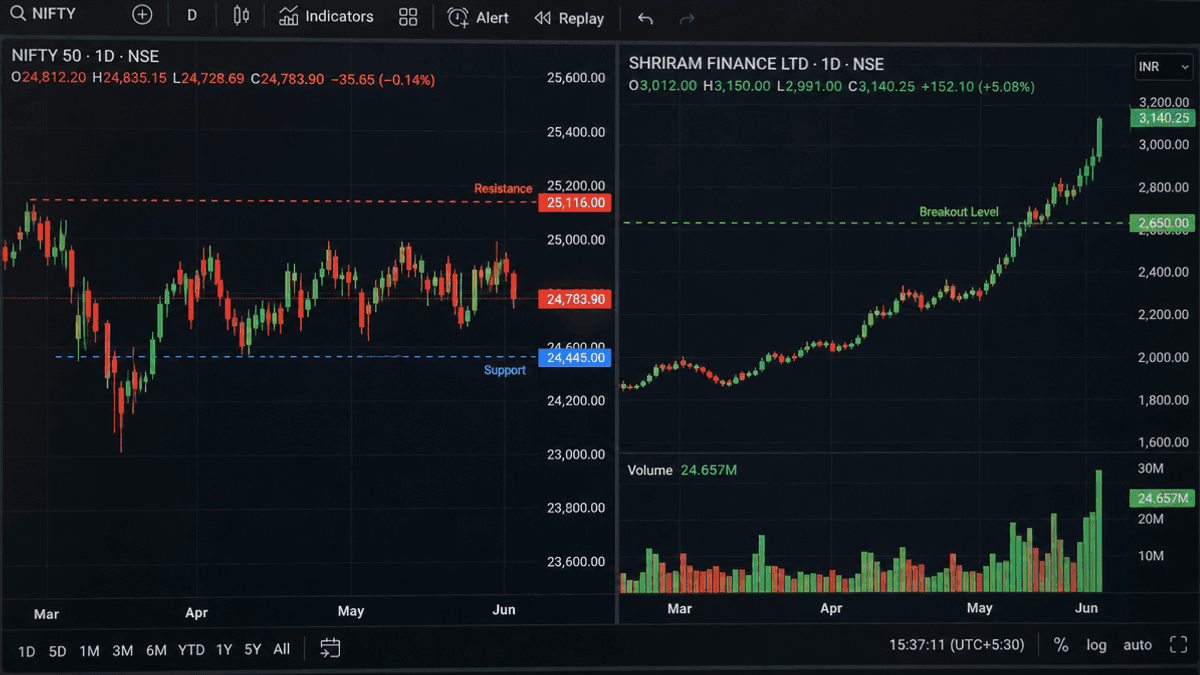Open timezone menu showing 15:37:11 (UTC+5:30)
Image resolution: width=1200 pixels, height=675 pixels.
tap(957, 645)
